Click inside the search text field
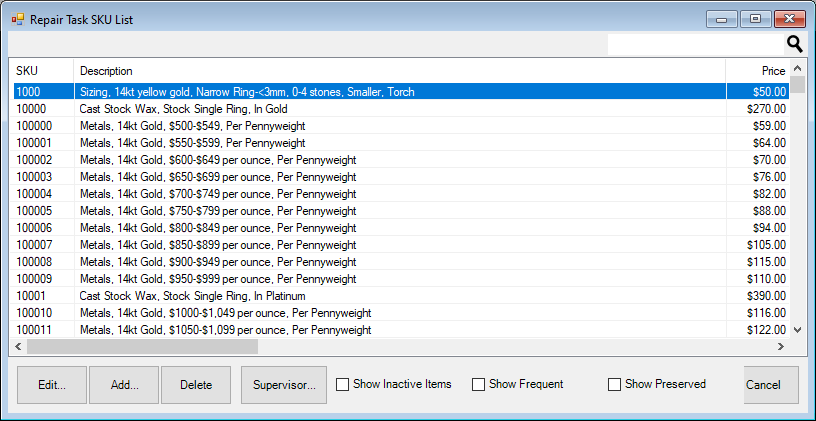The height and width of the screenshot is (421, 816). [x=695, y=44]
